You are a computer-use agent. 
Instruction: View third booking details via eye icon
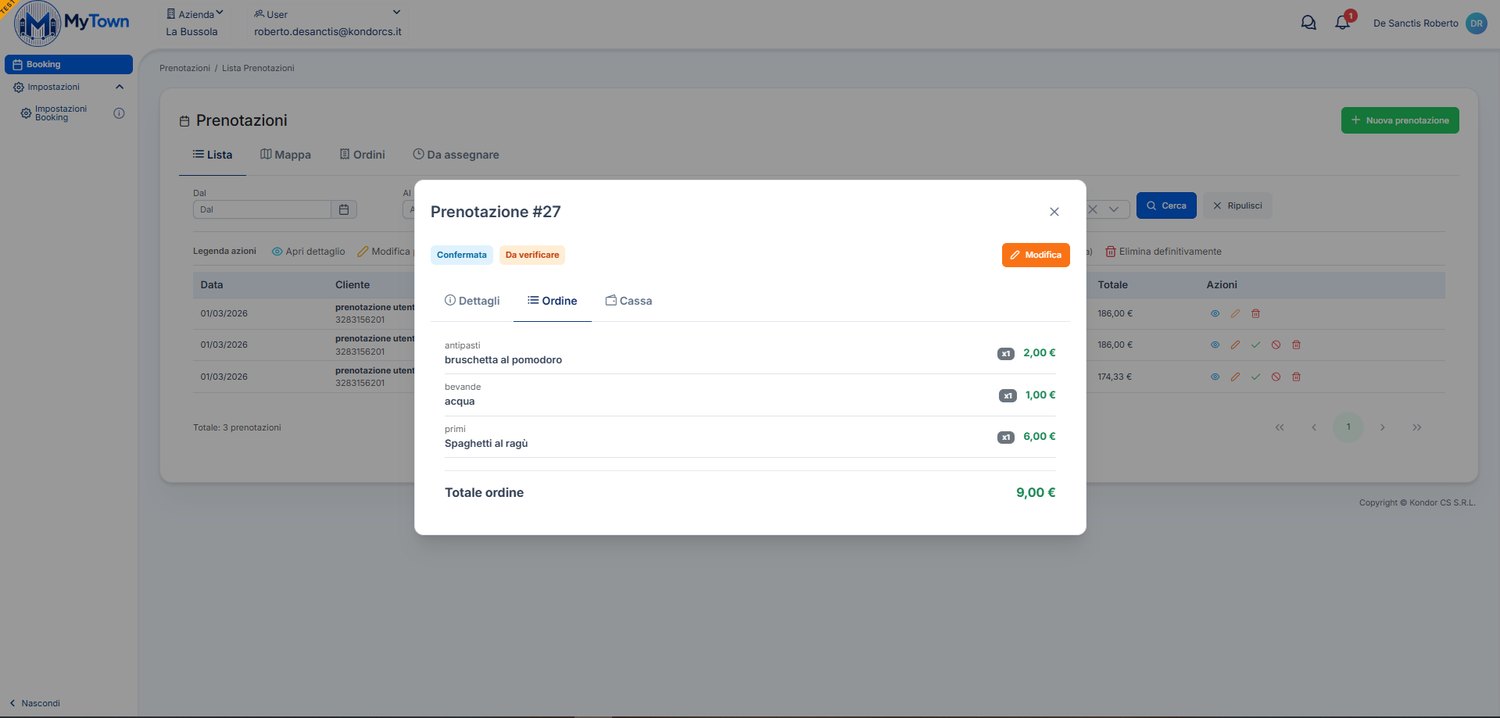(x=1215, y=377)
